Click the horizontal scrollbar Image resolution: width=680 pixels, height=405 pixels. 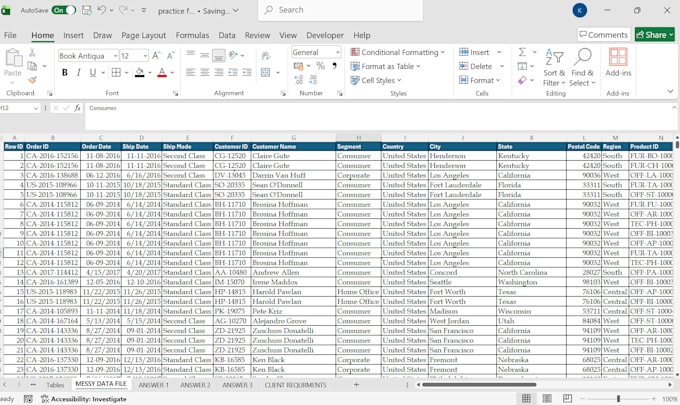pyautogui.click(x=479, y=385)
